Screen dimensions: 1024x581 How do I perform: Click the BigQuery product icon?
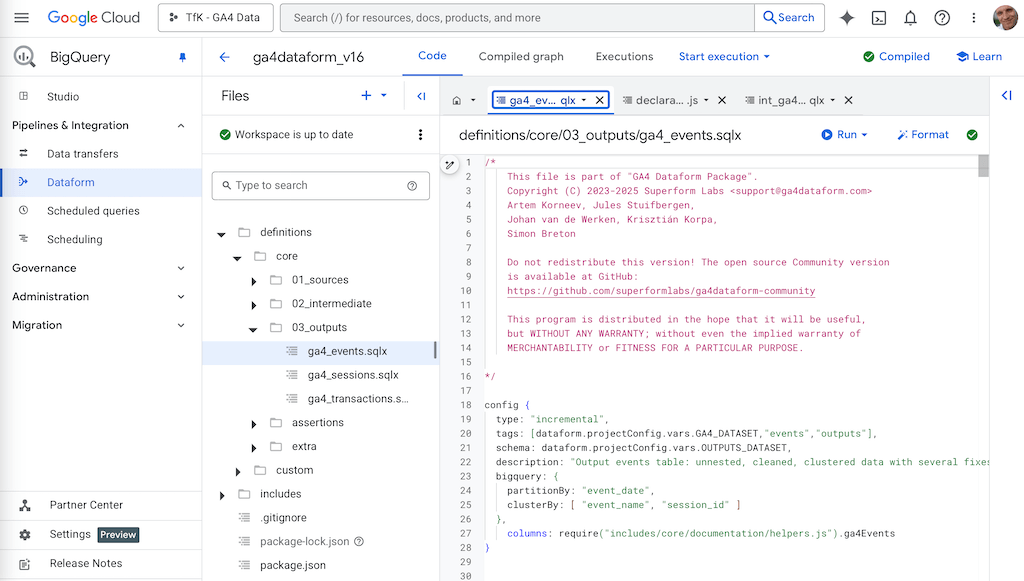[x=24, y=57]
